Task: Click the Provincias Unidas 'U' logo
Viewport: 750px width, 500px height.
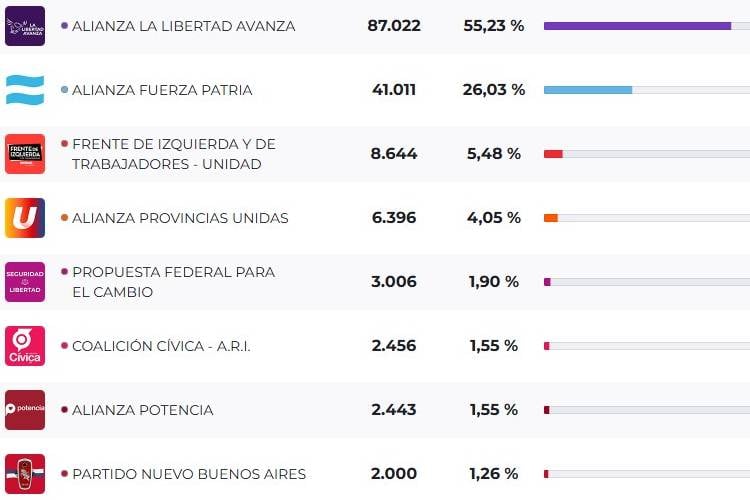Action: coord(25,218)
